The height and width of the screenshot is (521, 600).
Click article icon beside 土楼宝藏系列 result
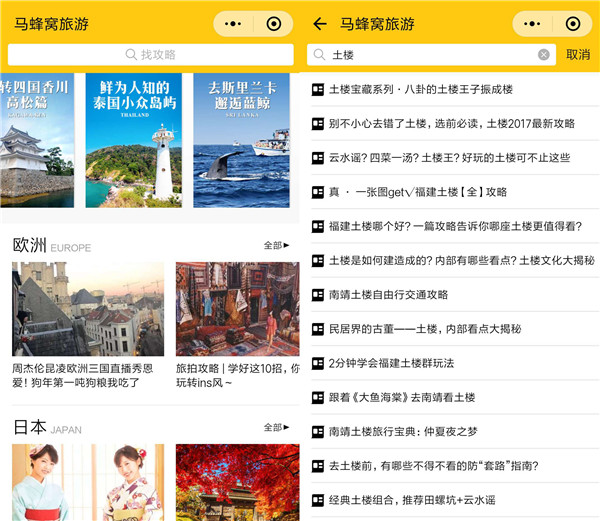318,89
